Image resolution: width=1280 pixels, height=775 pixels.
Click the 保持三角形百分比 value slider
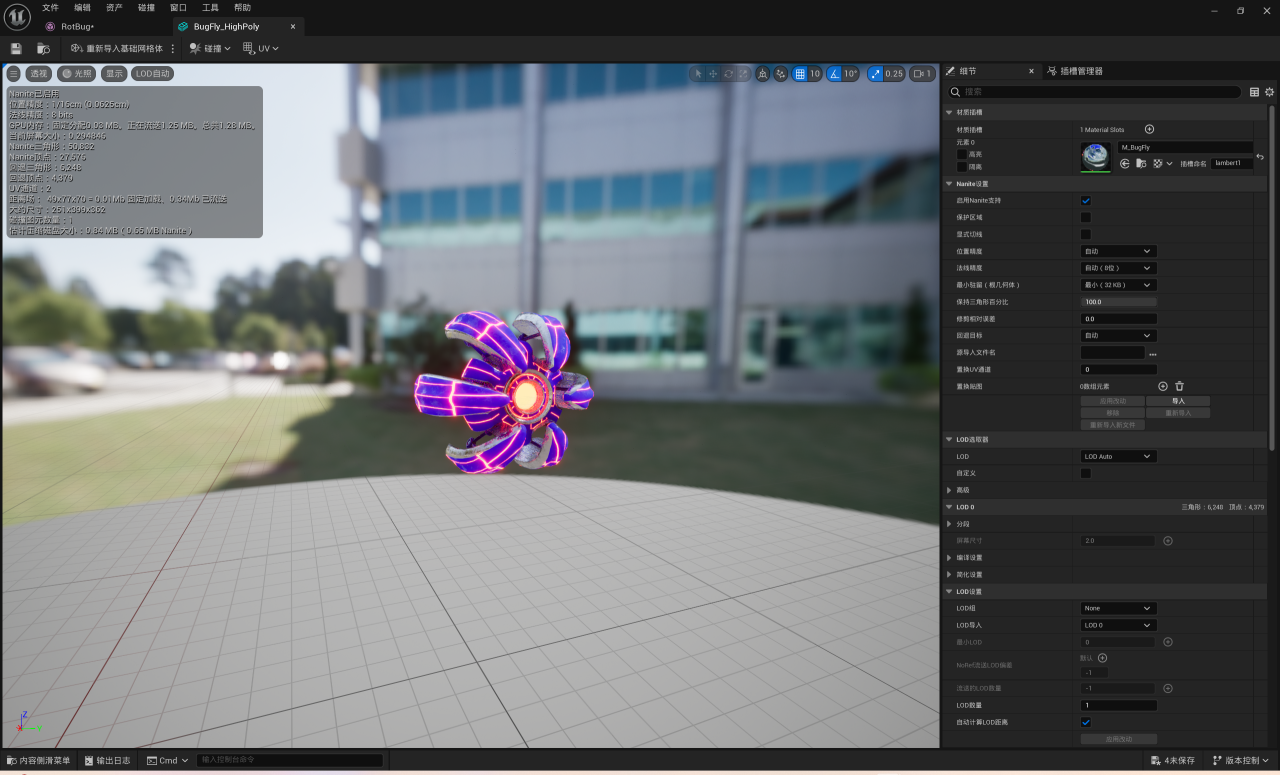[x=1118, y=302]
